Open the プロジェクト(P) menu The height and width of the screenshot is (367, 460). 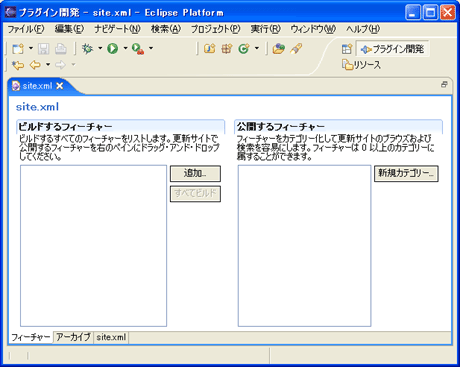click(x=215, y=29)
